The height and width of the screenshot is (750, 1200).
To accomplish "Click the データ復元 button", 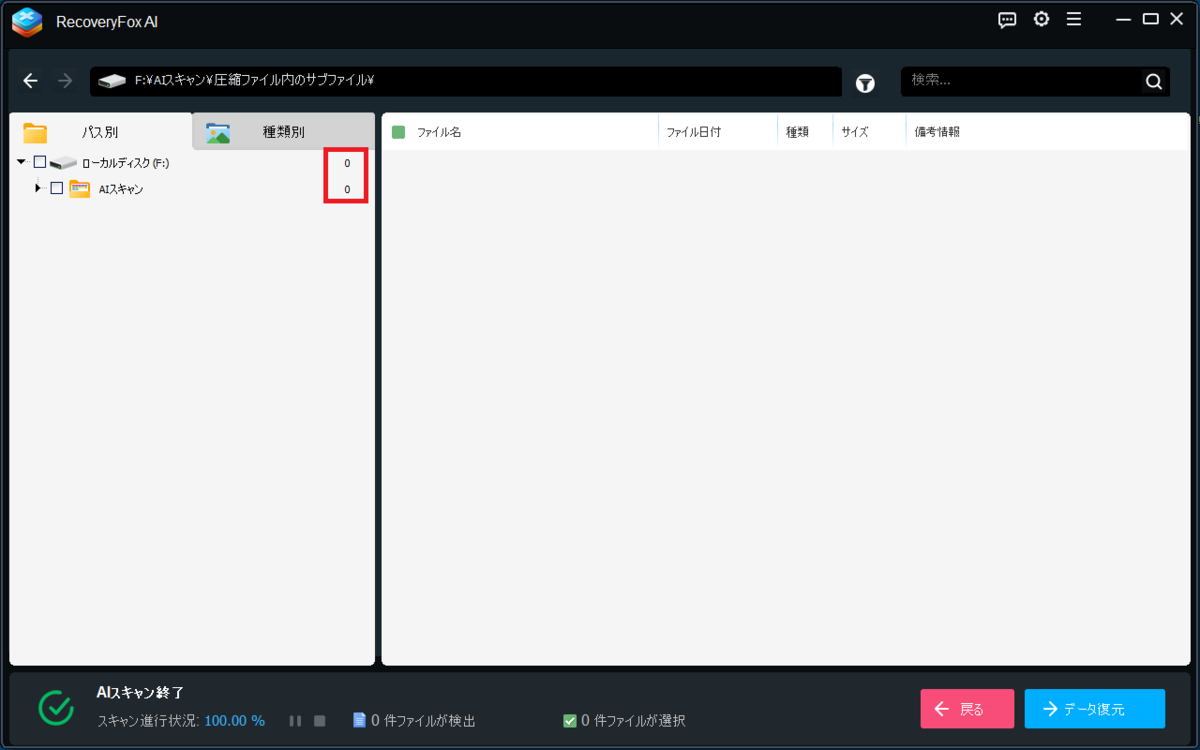I will click(x=1095, y=709).
